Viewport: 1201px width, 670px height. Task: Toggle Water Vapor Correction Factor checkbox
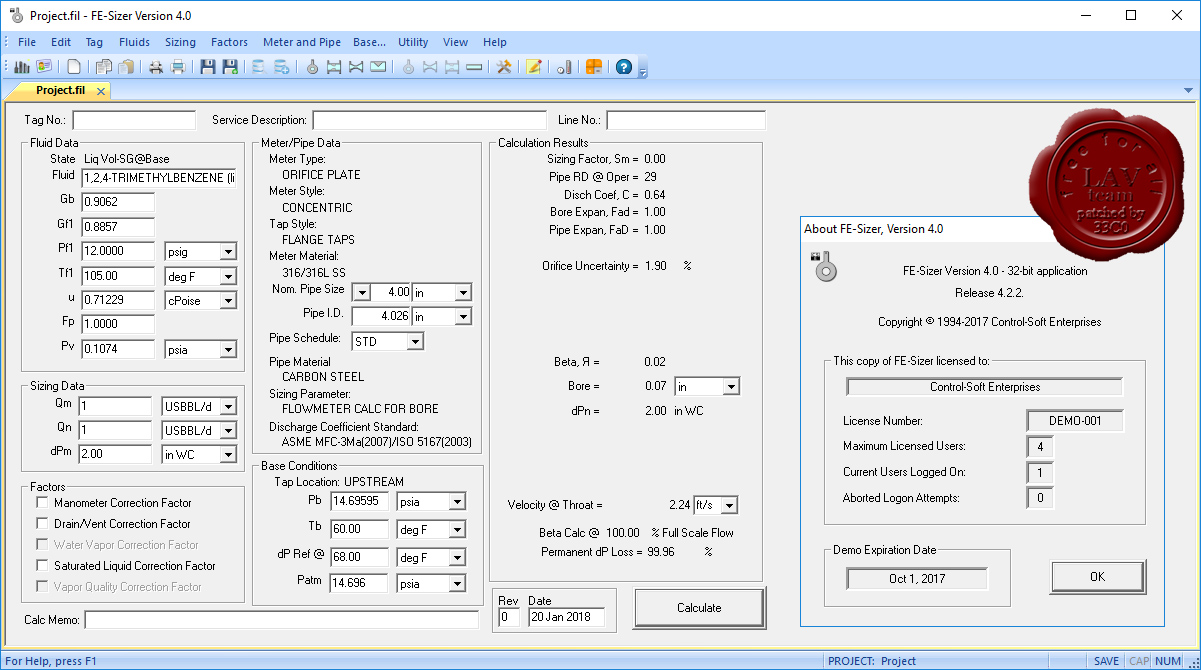(42, 544)
